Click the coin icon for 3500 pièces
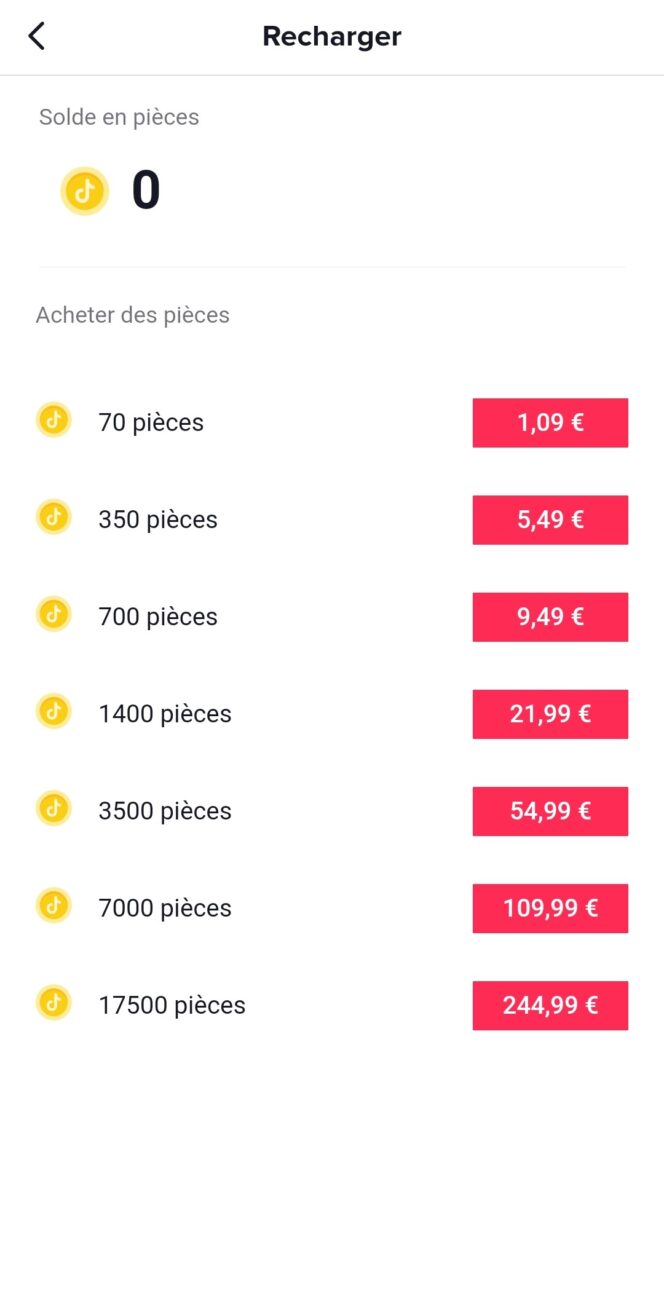This screenshot has width=664, height=1299. pos(54,808)
